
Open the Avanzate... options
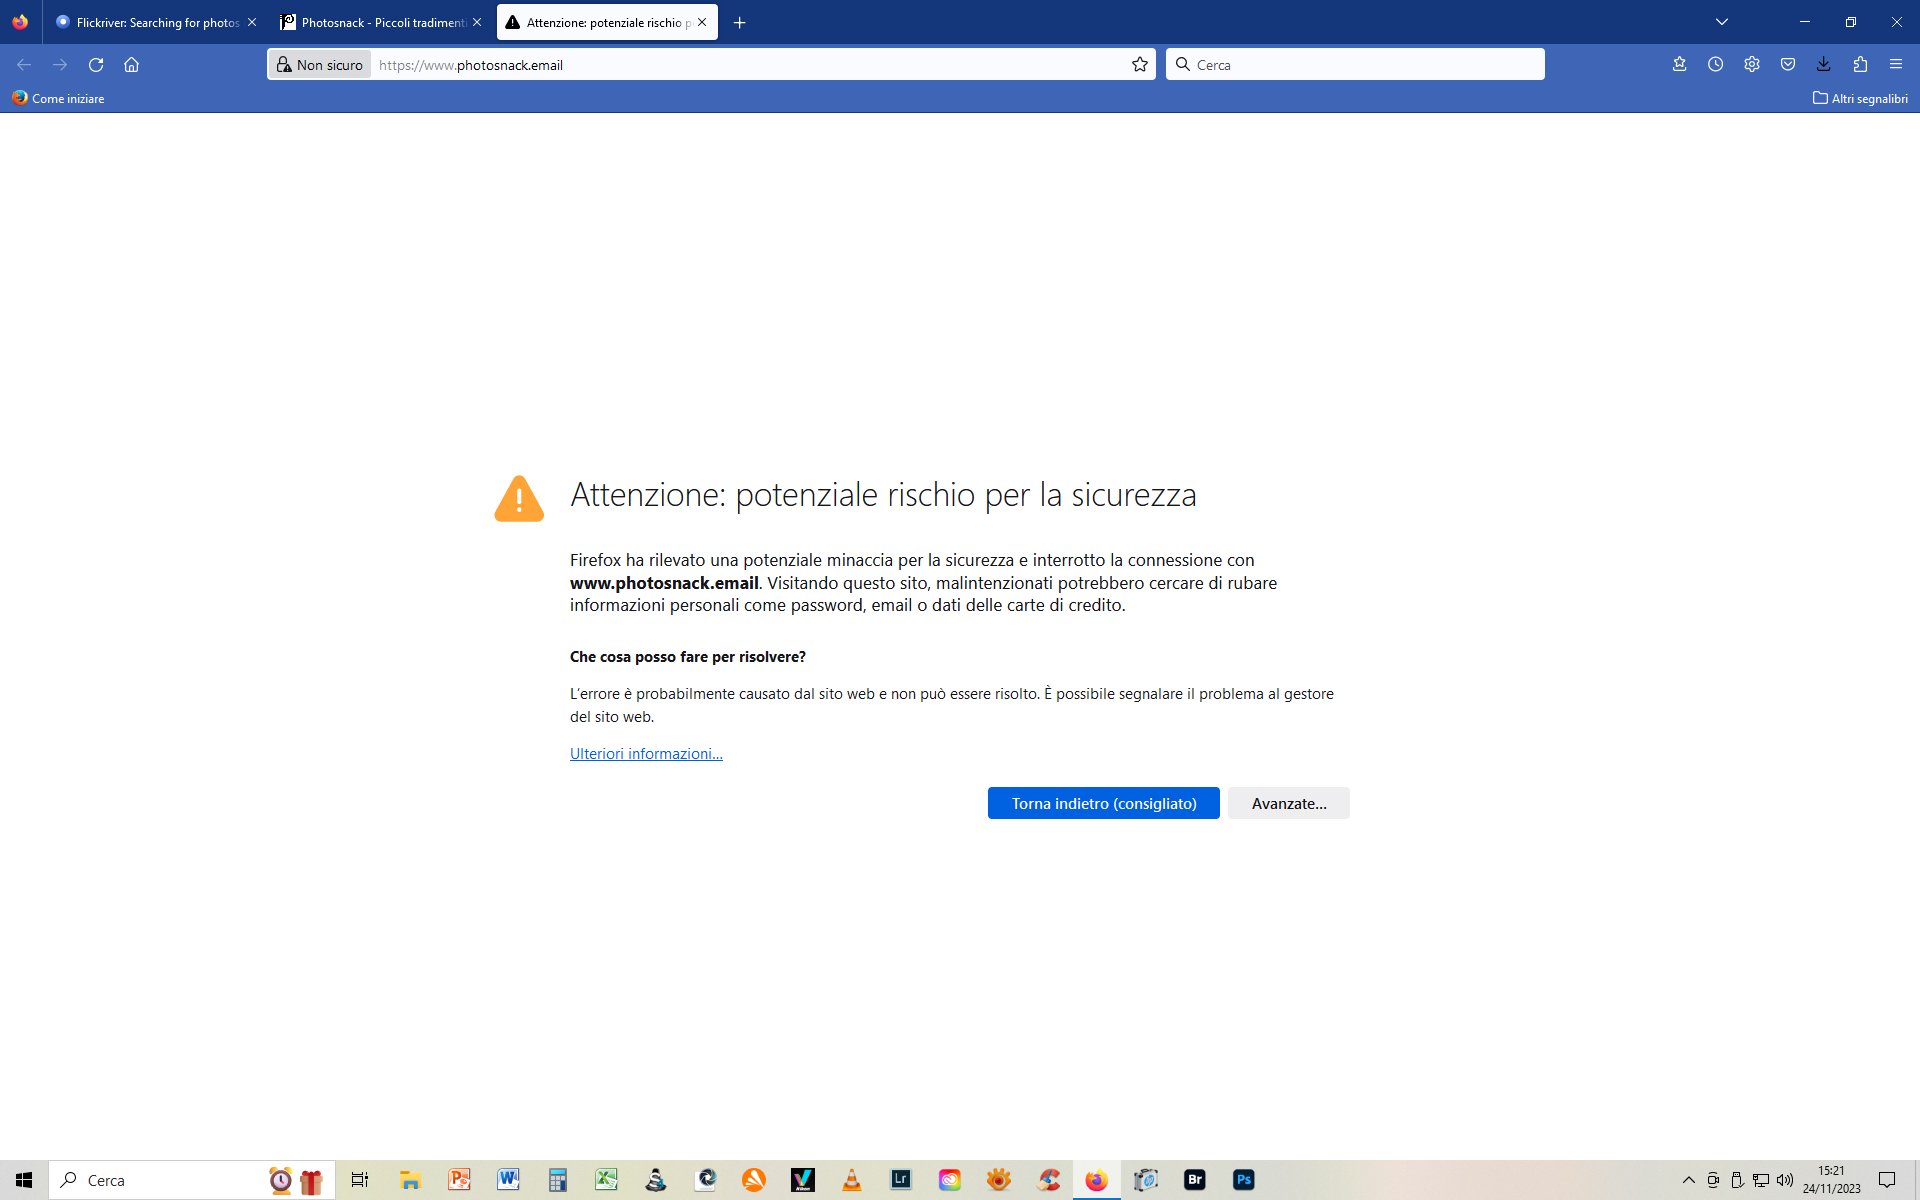coord(1288,803)
